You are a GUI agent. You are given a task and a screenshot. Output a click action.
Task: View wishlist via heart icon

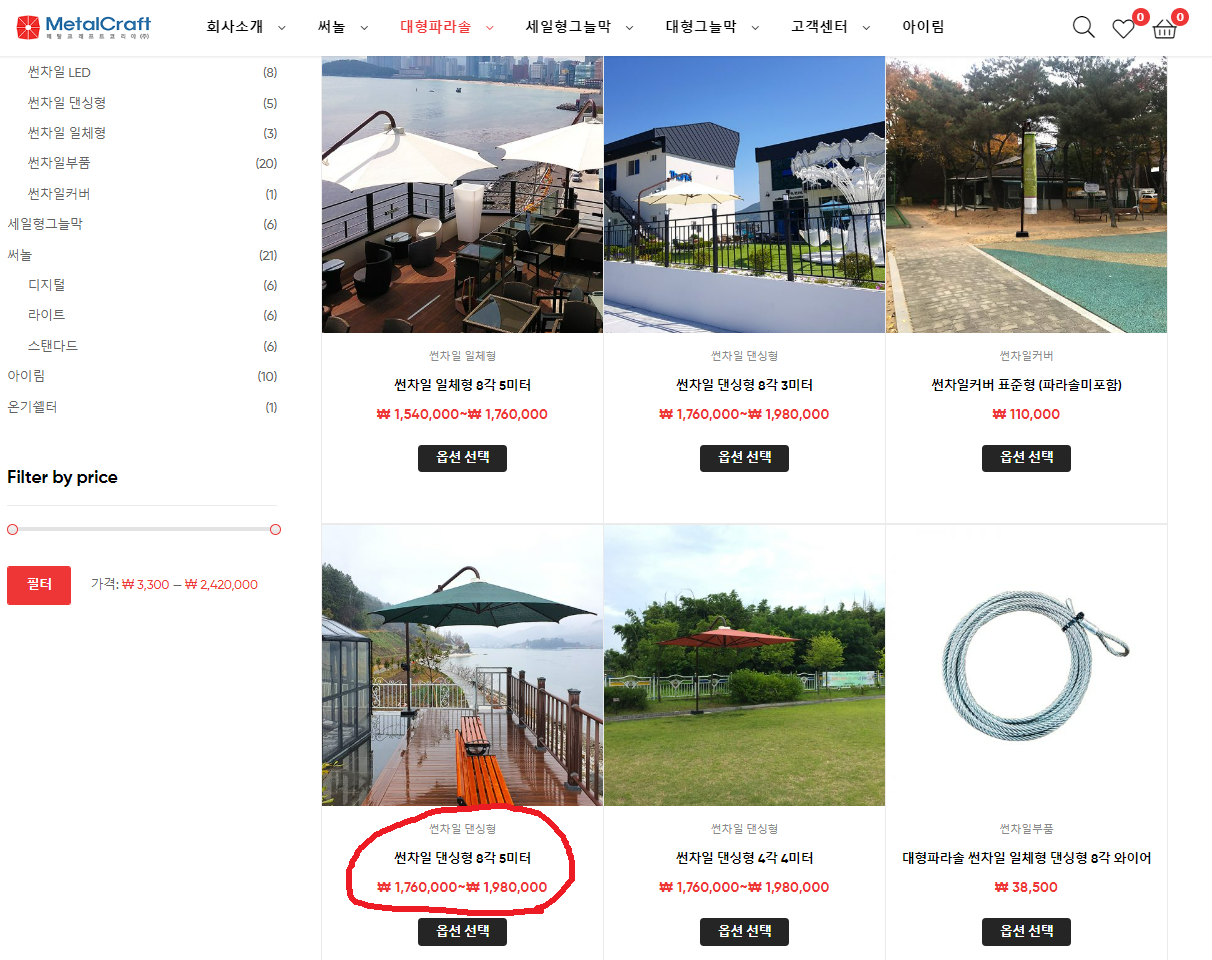click(1124, 28)
